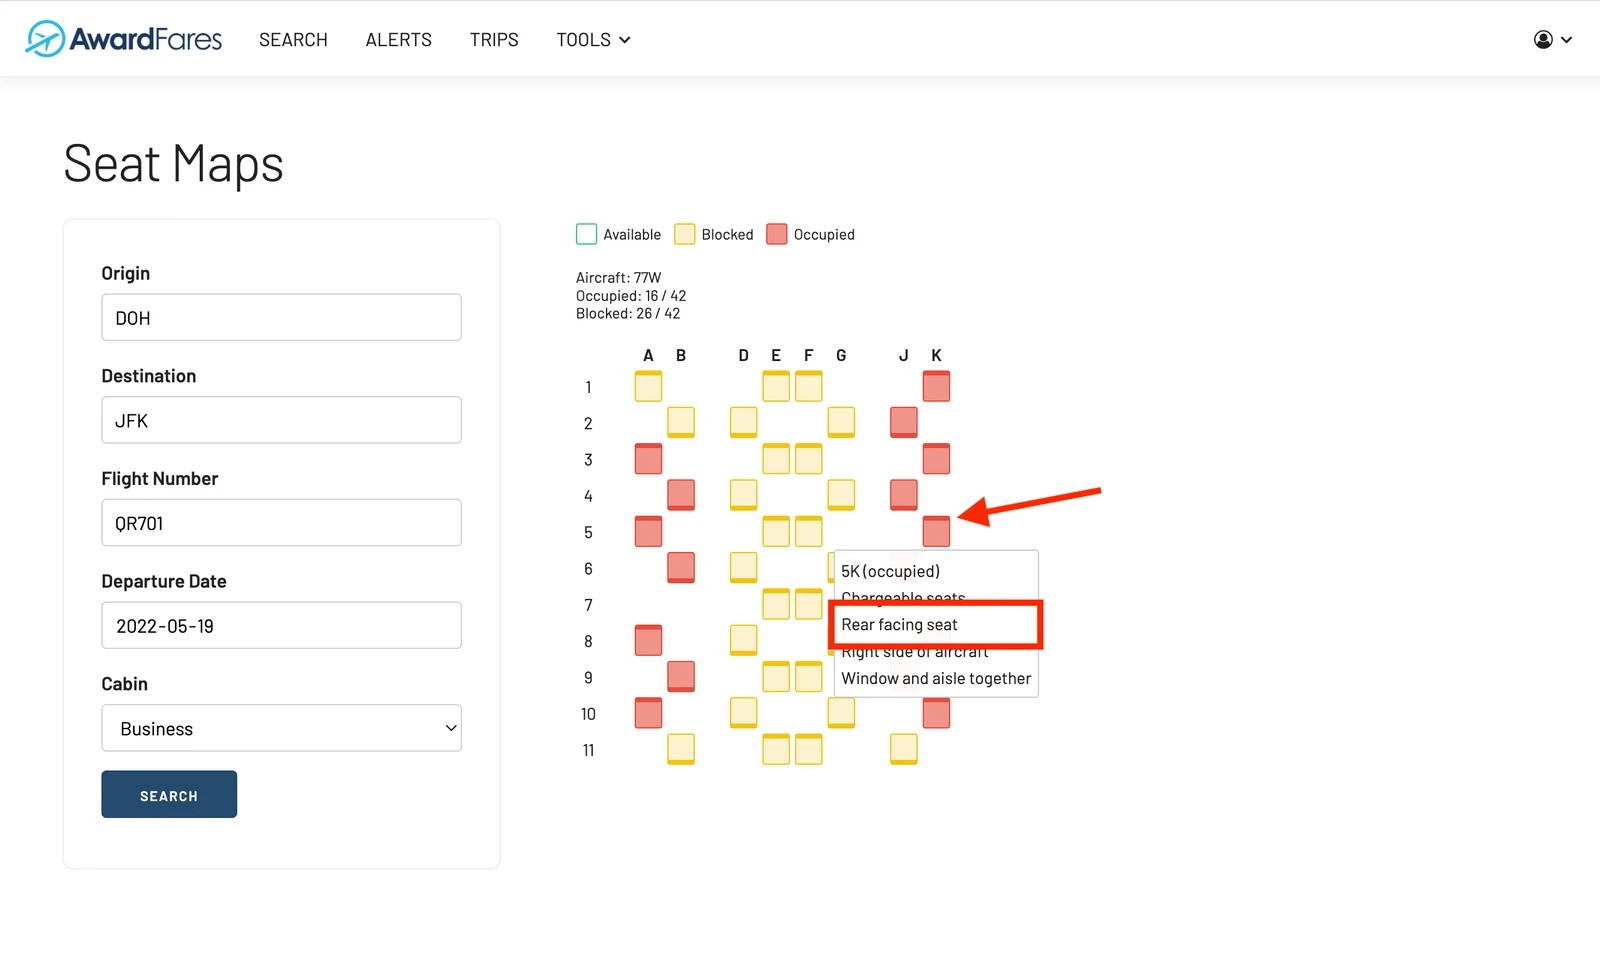Click the Seat Maps page heading

(174, 164)
